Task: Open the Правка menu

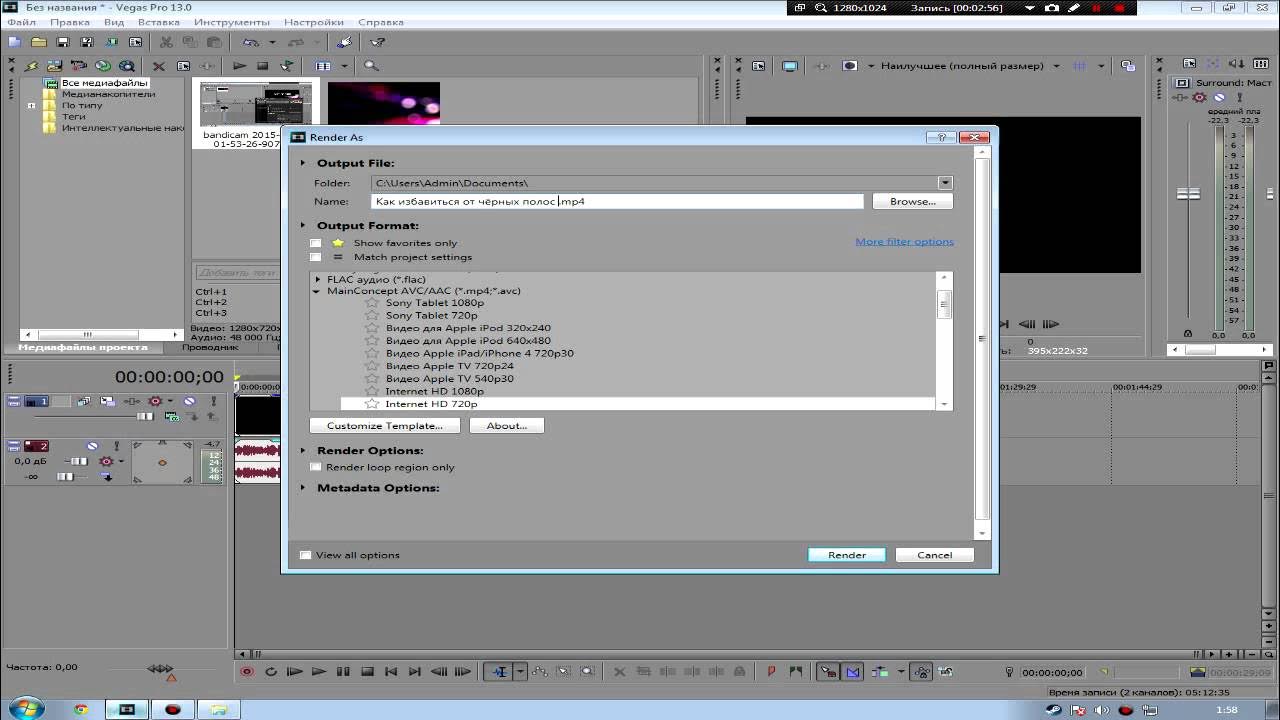Action: (70, 22)
